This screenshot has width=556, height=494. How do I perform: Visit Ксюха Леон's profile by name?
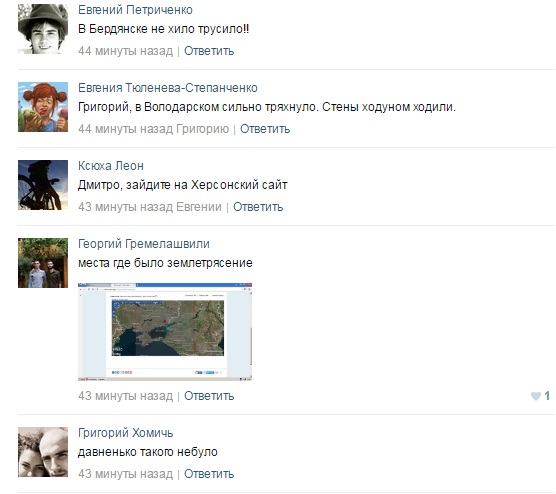click(x=111, y=166)
